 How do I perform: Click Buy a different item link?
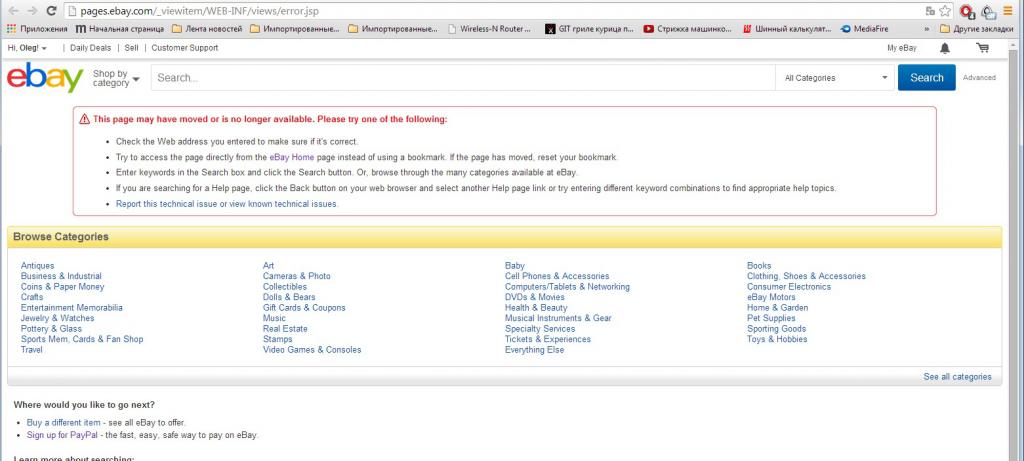coord(63,423)
